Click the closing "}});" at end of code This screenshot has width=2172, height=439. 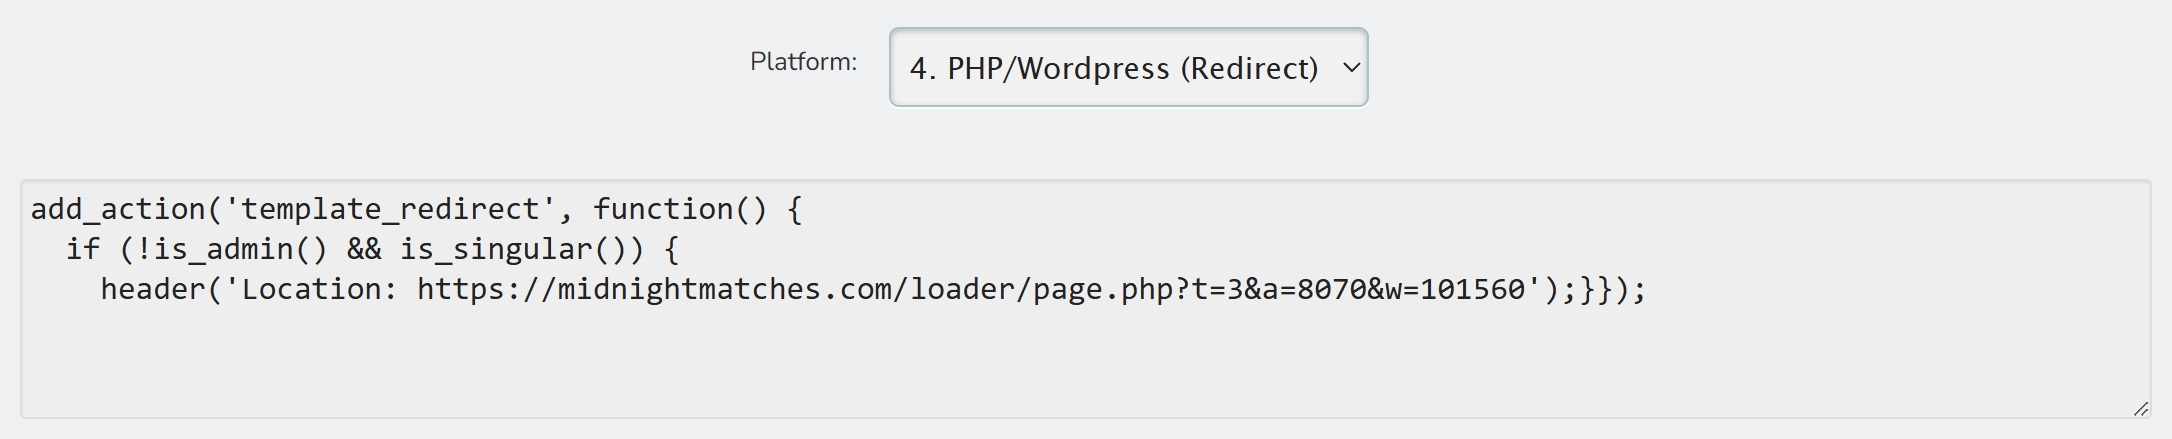(x=1611, y=289)
